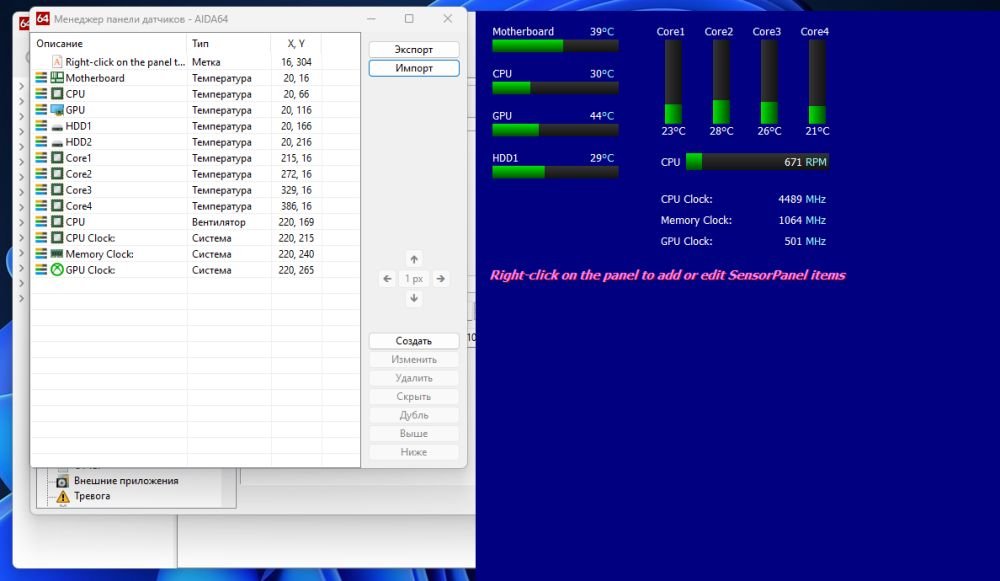This screenshot has width=1000, height=581.
Task: Click bar-type icon beside Motherboard row
Action: coord(41,78)
